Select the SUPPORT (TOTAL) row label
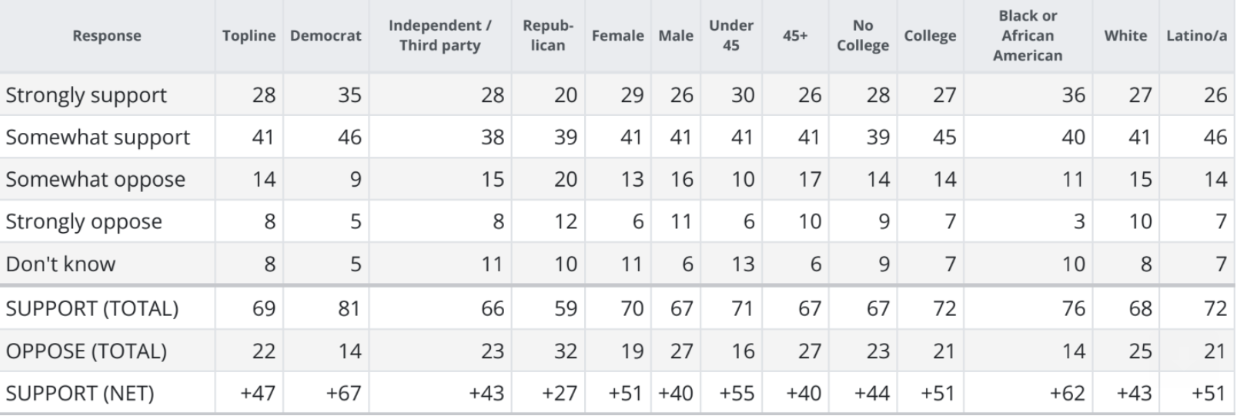This screenshot has width=1240, height=420. pyautogui.click(x=92, y=309)
